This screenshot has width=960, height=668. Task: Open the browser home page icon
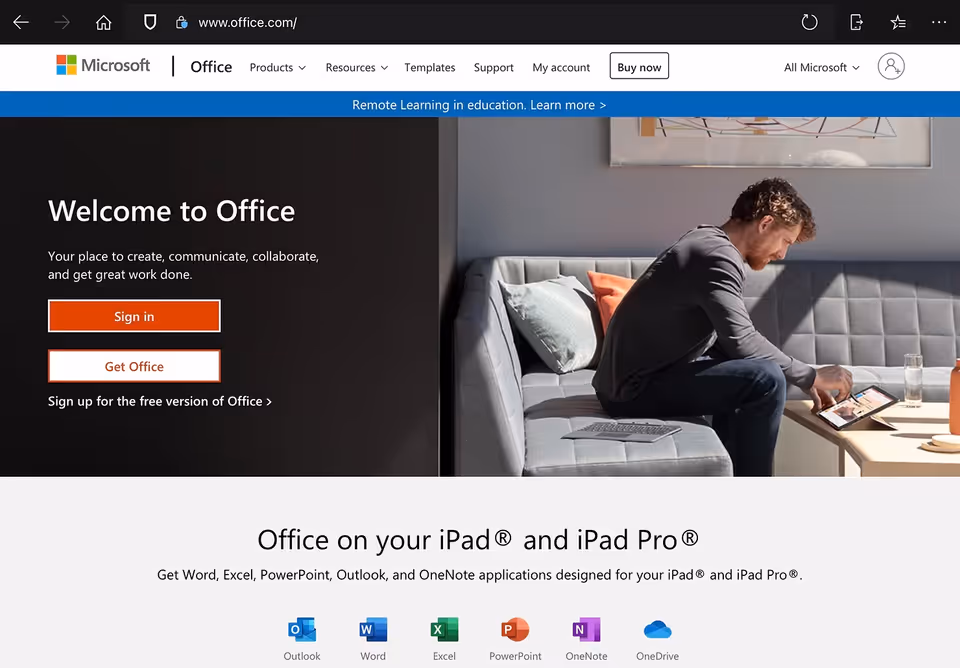tap(103, 23)
